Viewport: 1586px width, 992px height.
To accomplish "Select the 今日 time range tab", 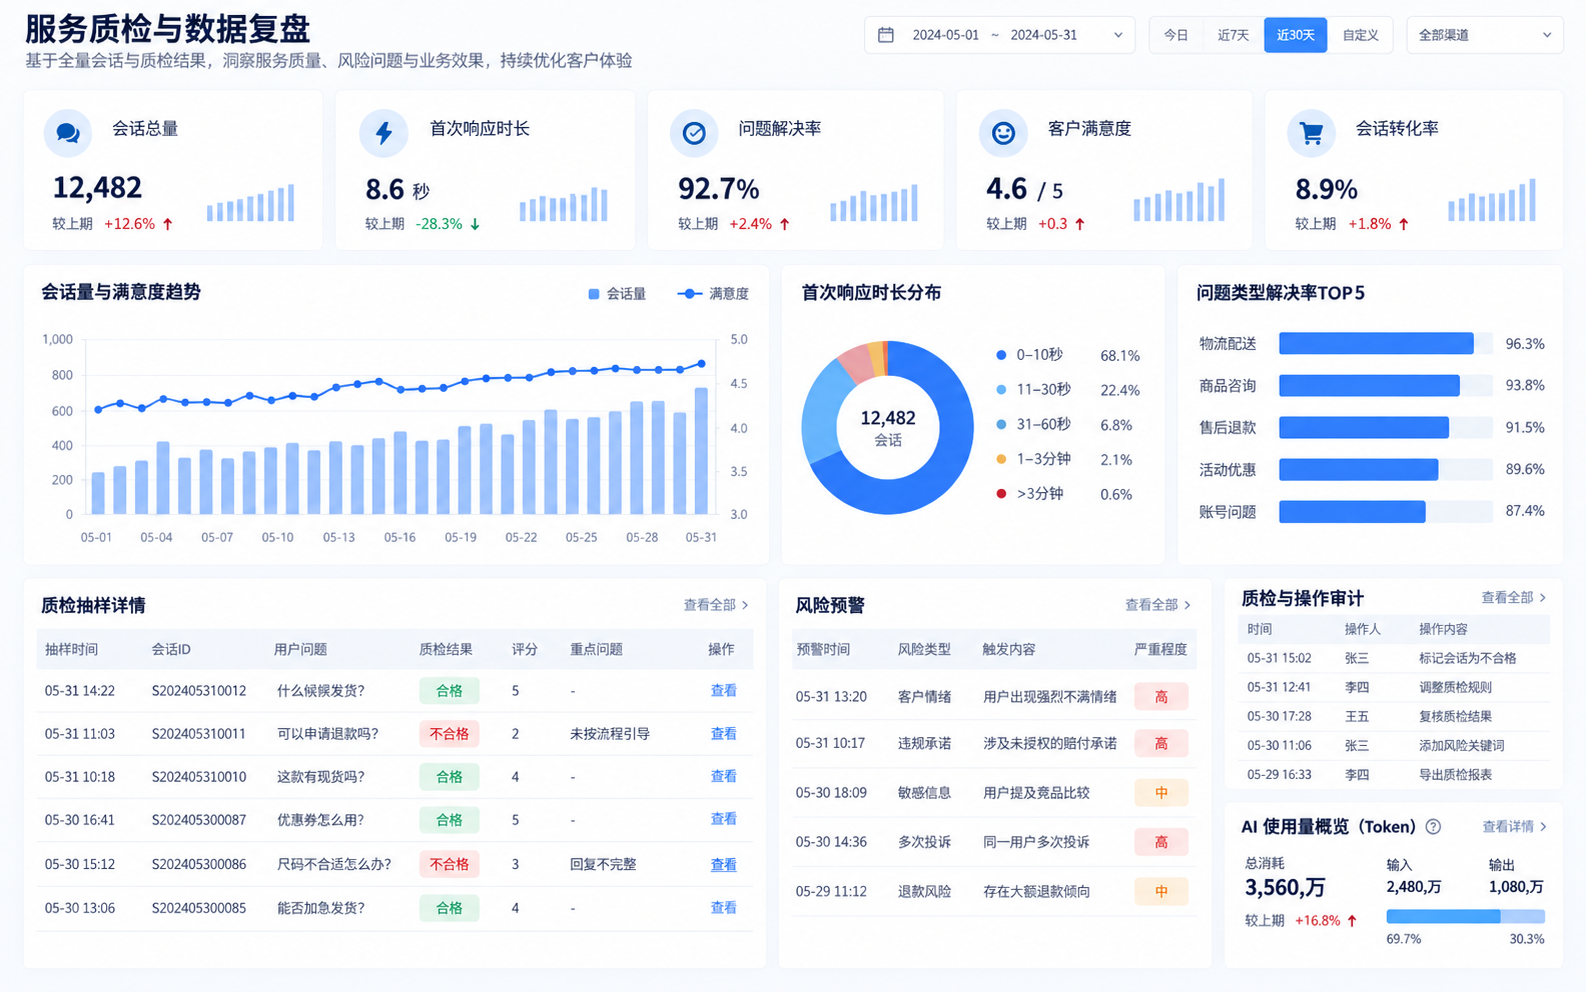I will click(x=1176, y=35).
